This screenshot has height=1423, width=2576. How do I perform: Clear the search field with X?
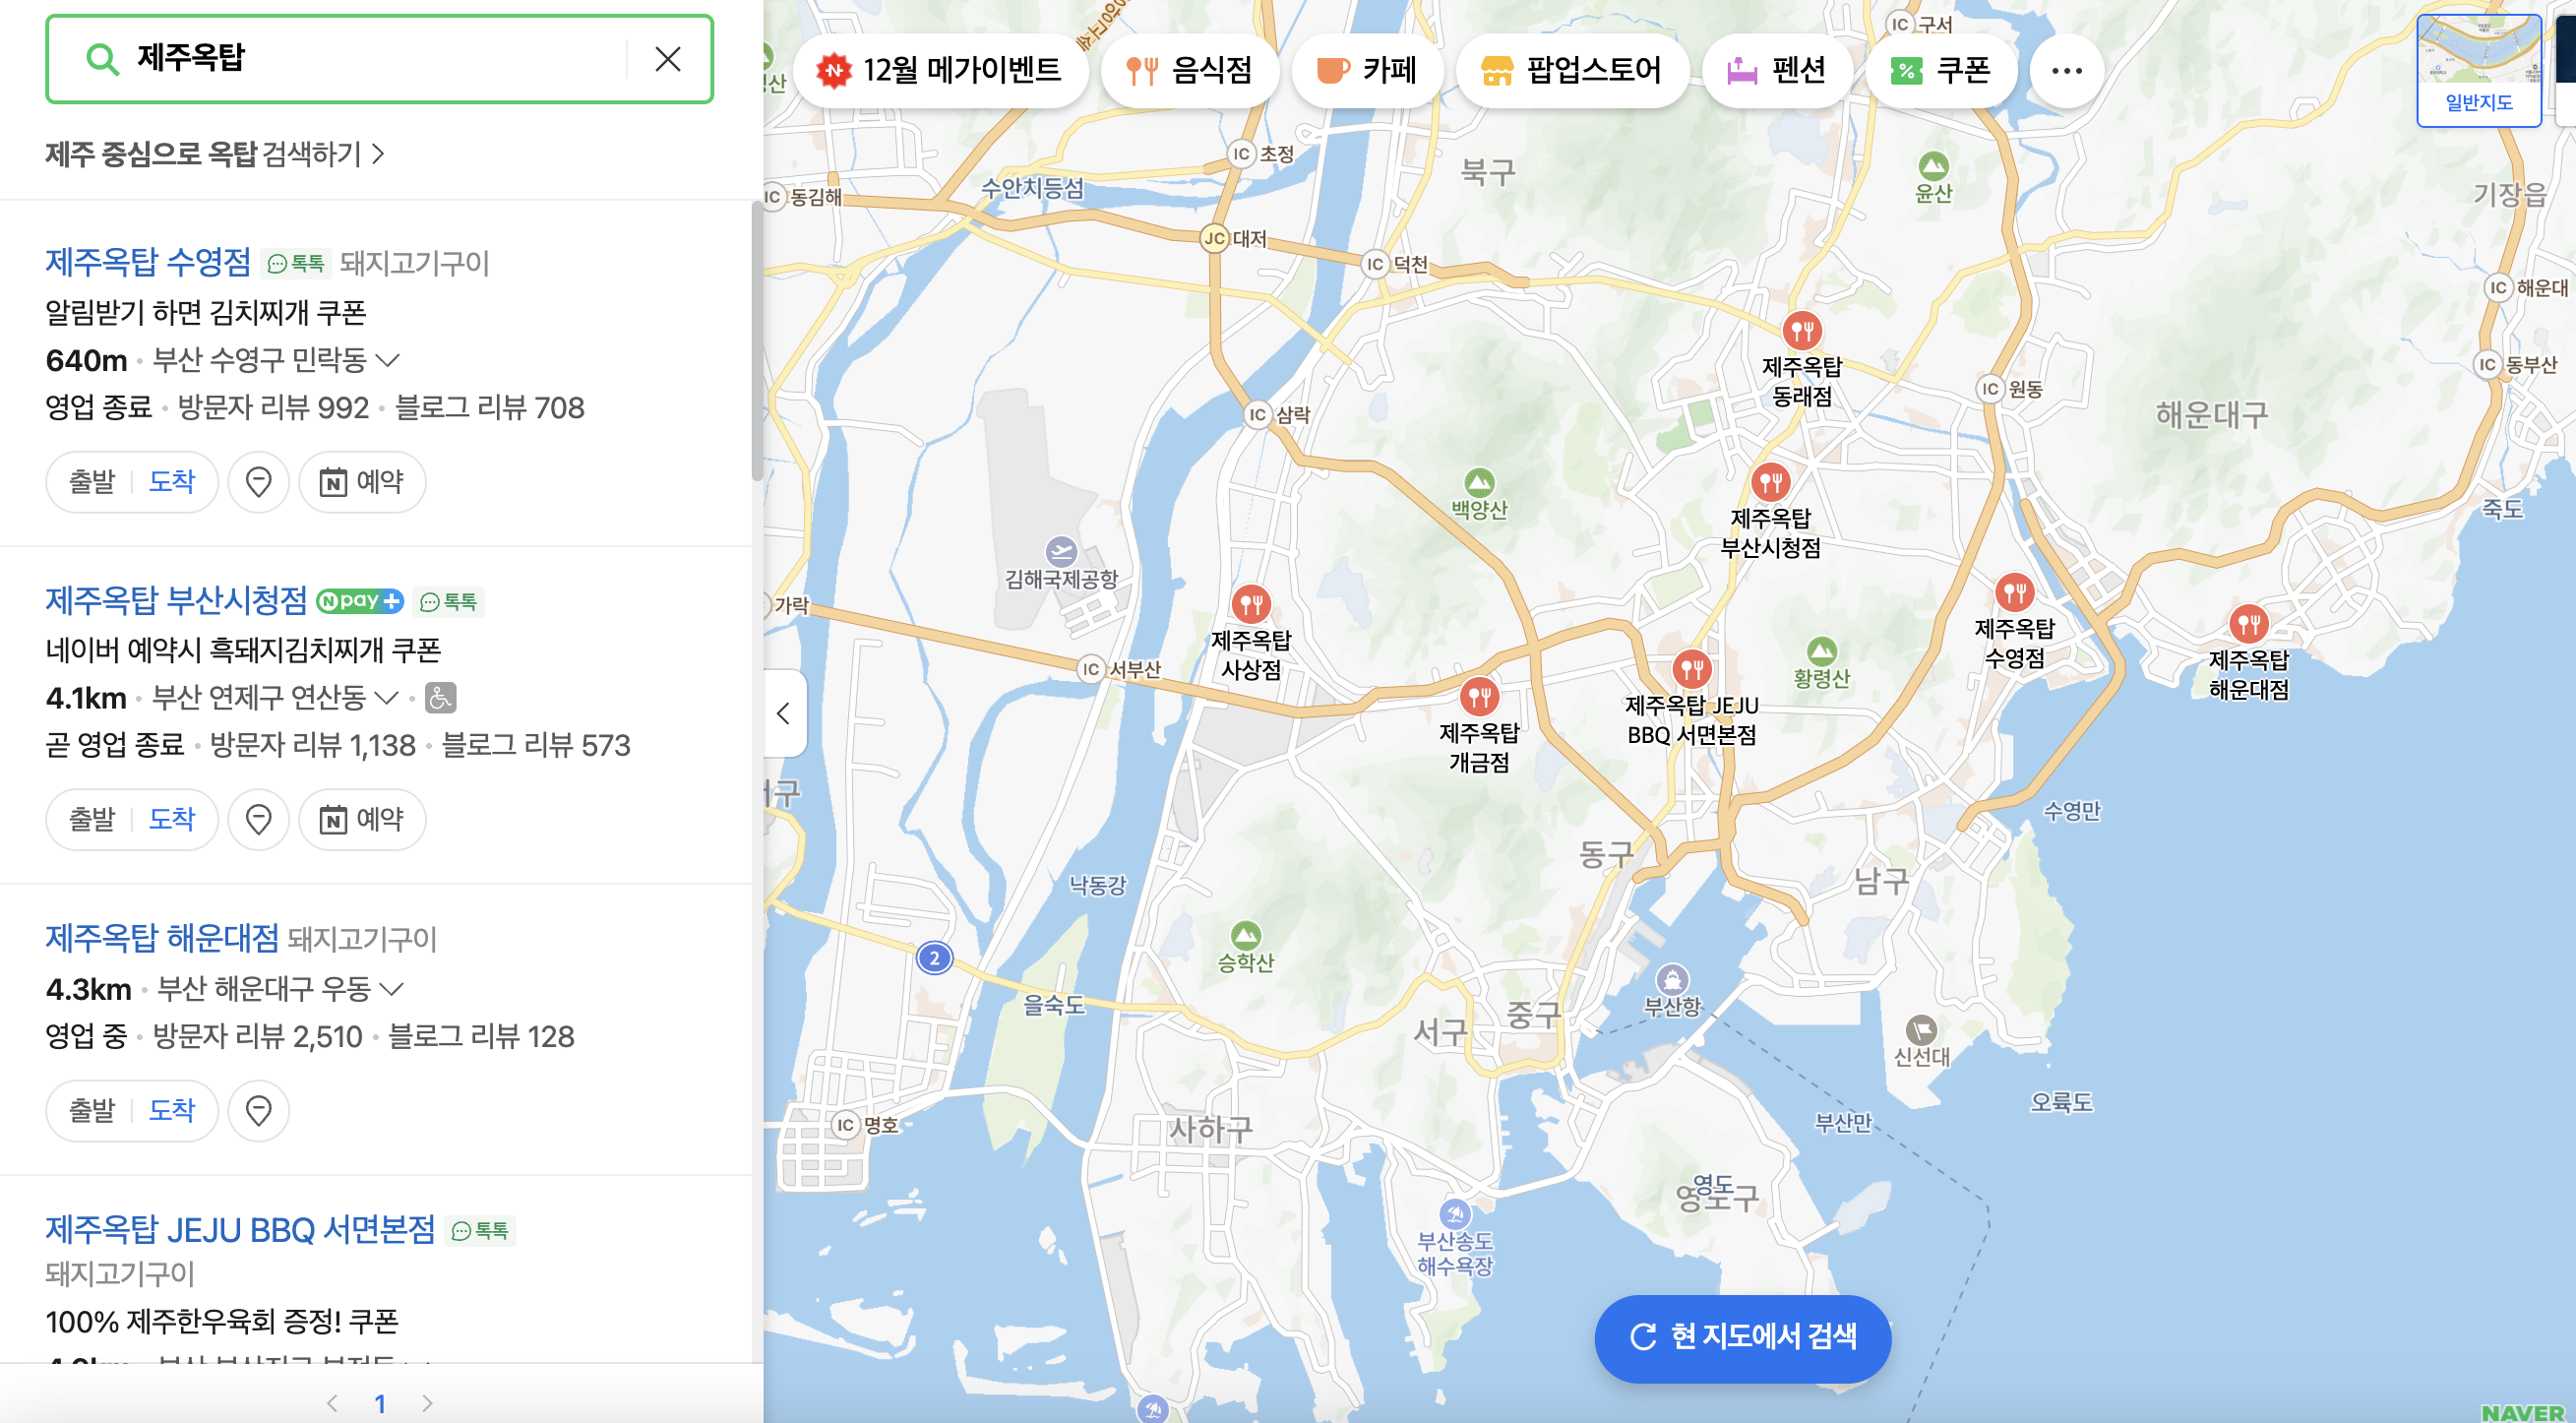(x=668, y=59)
